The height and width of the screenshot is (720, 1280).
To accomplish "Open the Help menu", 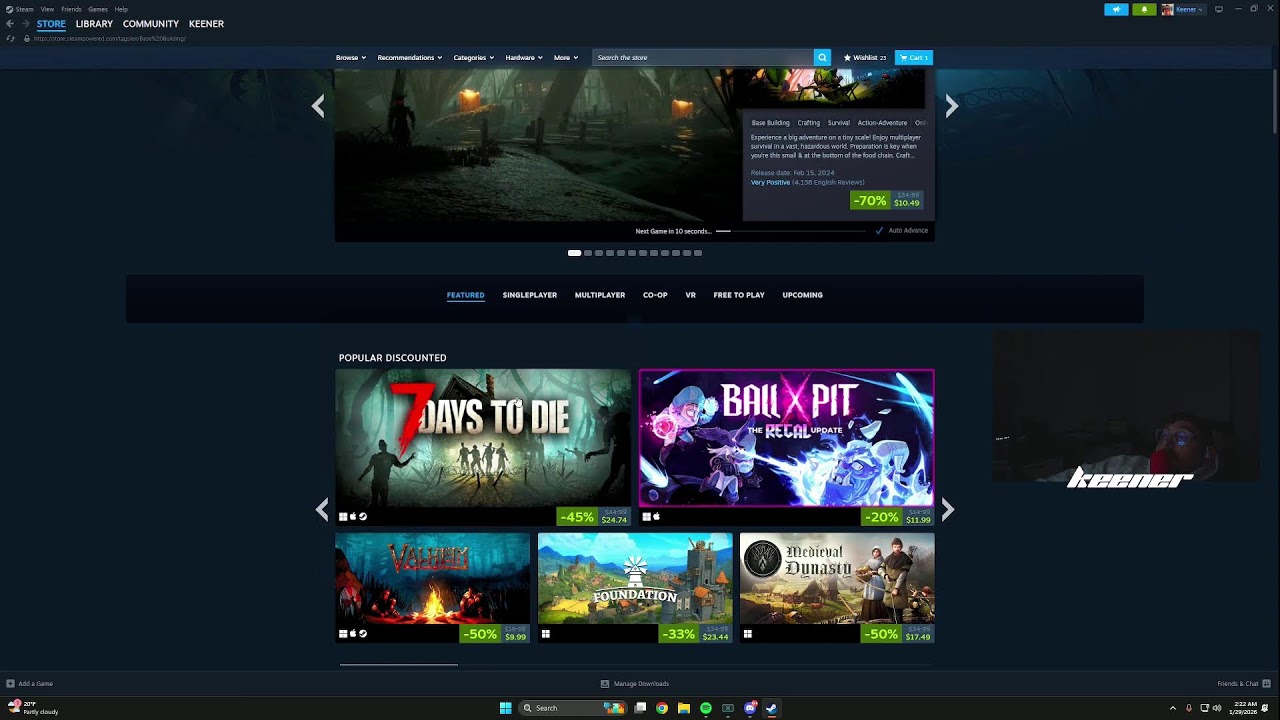I will [121, 9].
